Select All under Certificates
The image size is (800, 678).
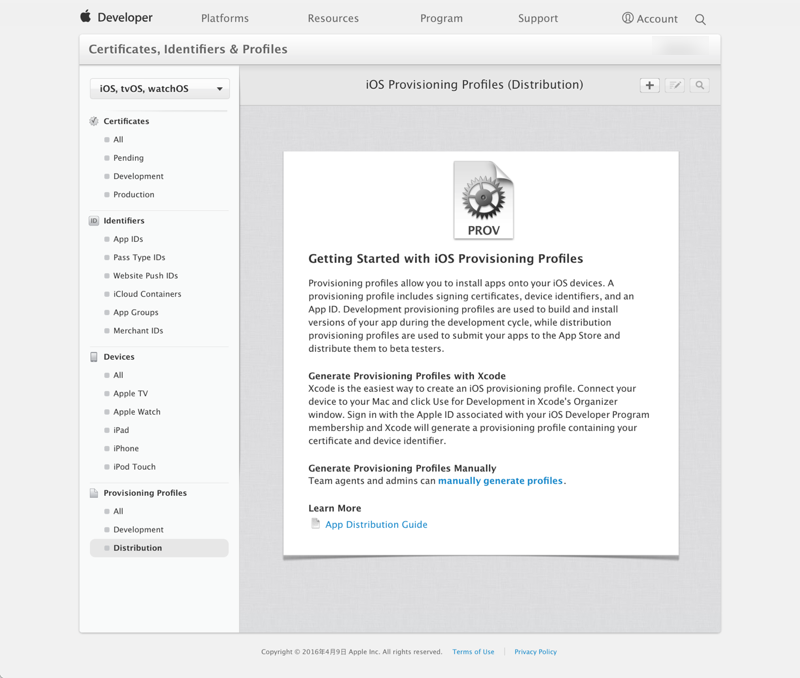118,139
